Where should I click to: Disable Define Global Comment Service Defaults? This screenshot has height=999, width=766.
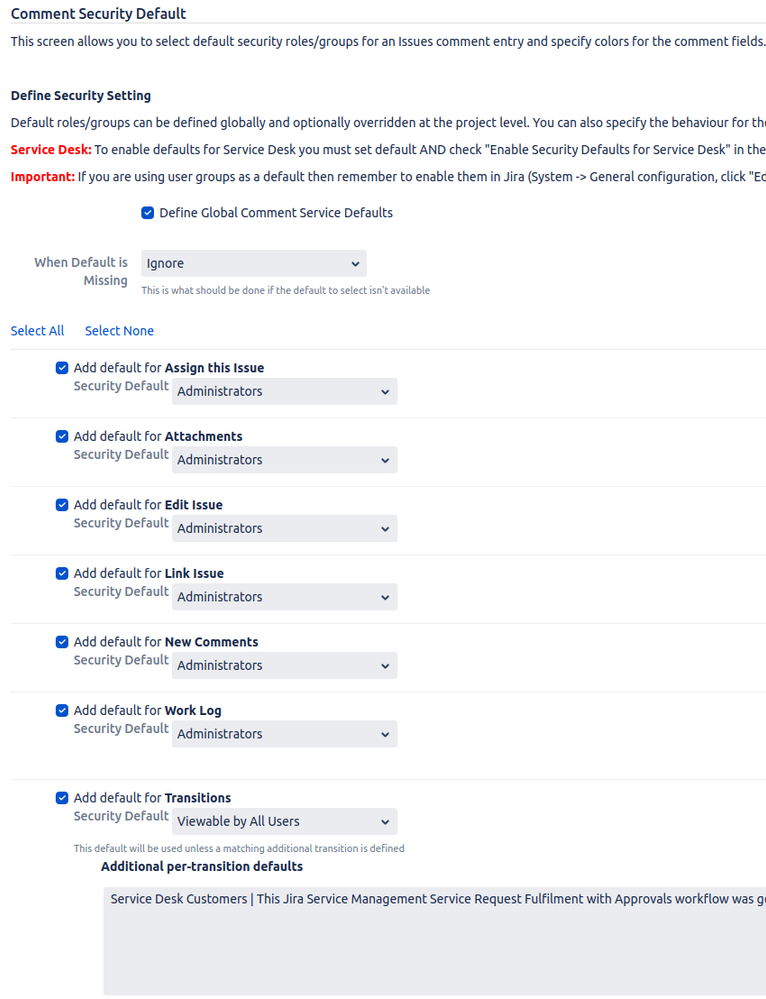click(147, 212)
